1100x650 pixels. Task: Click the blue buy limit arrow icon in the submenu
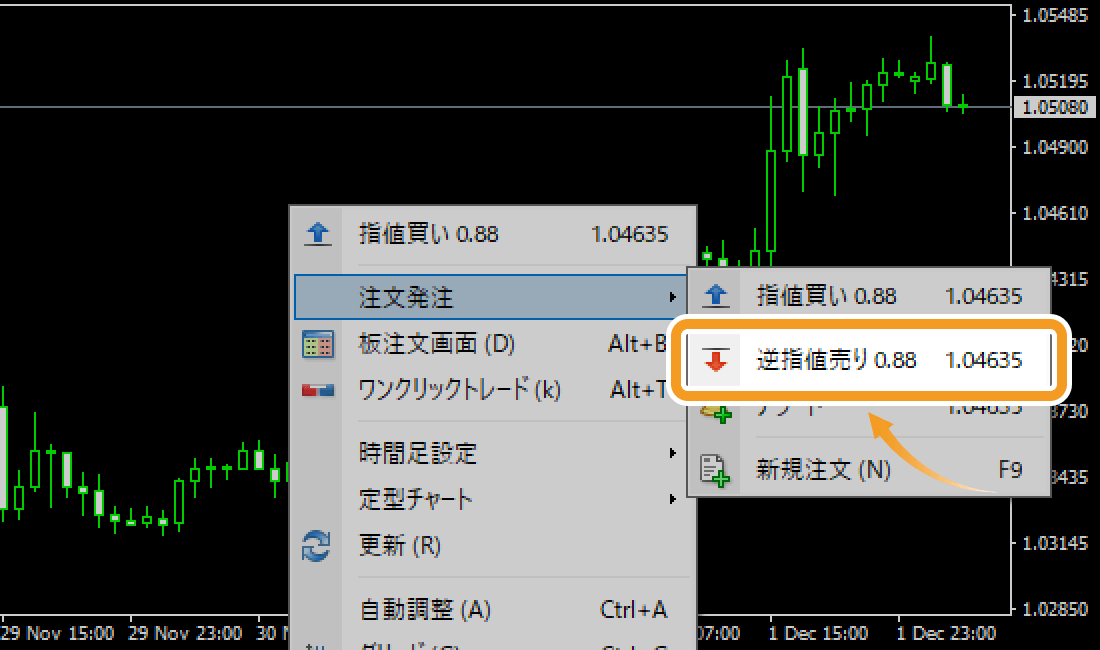(716, 295)
